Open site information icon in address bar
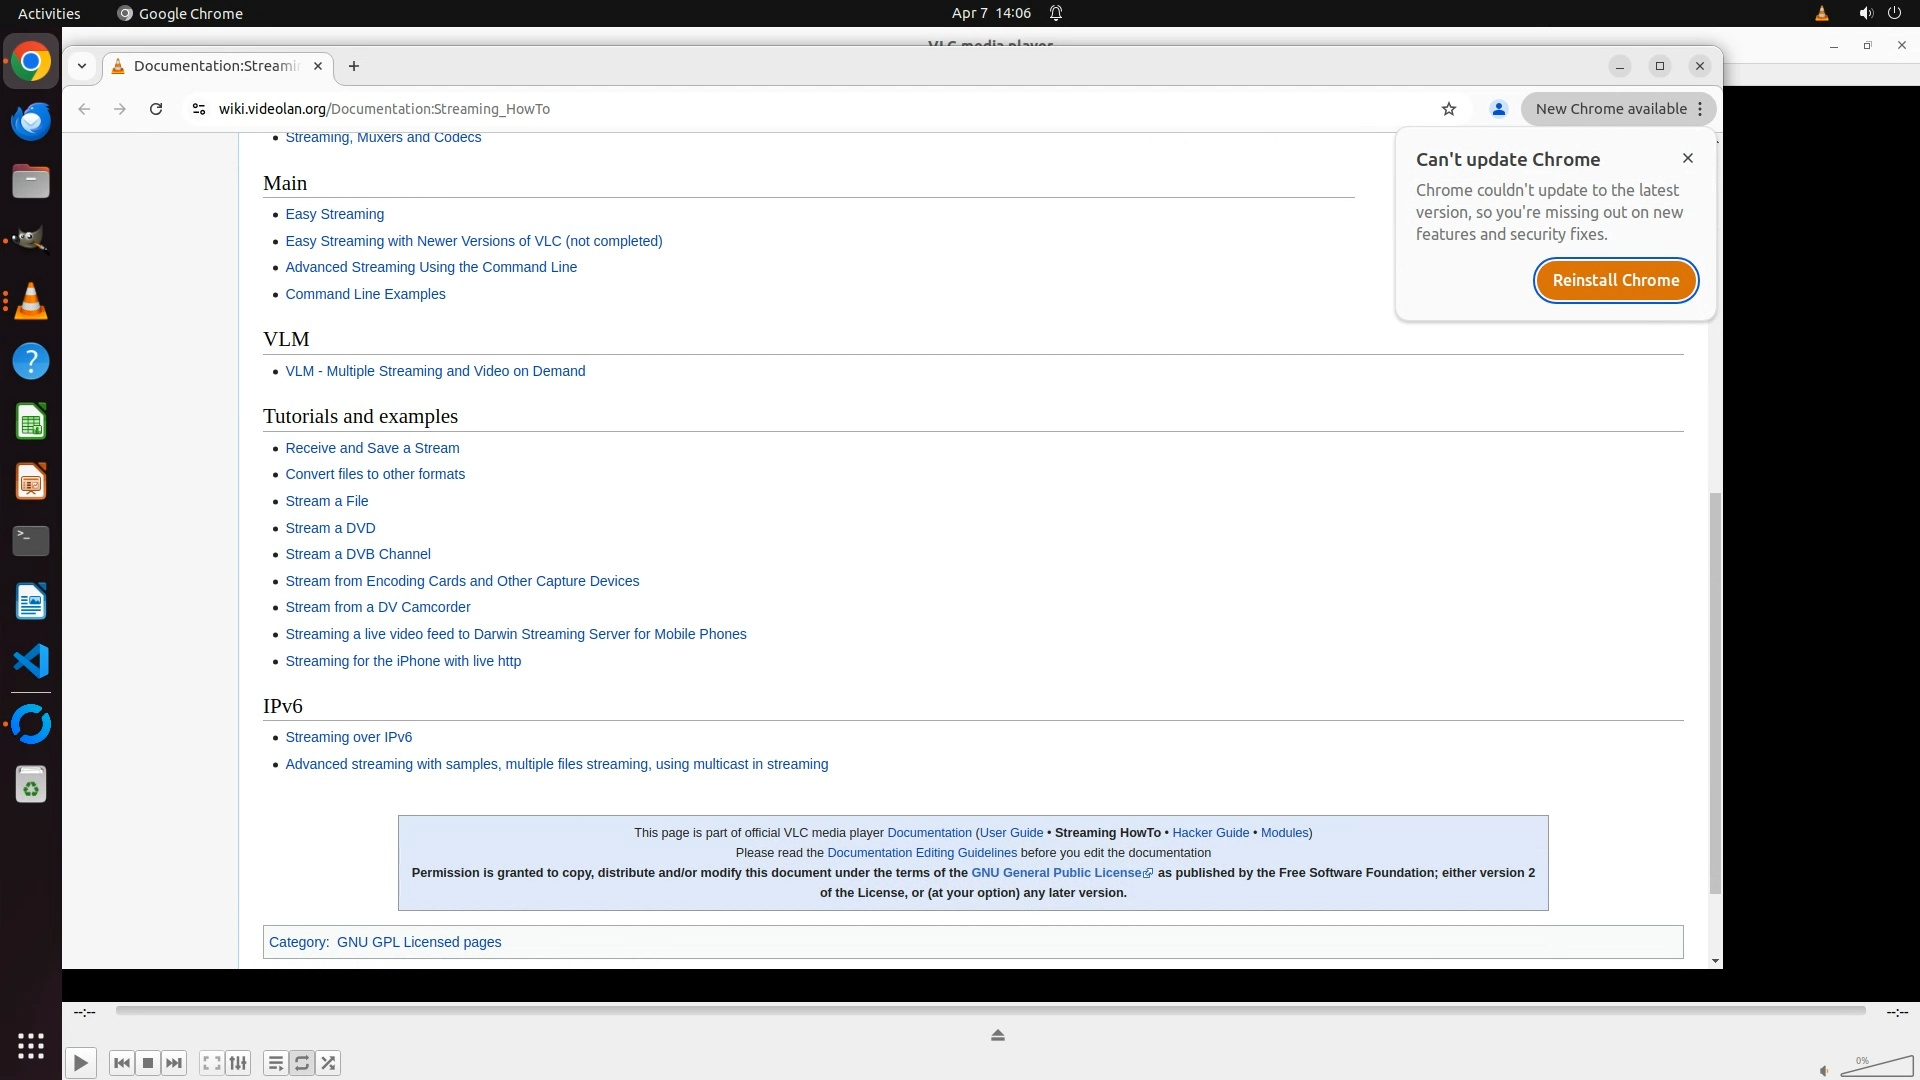The width and height of the screenshot is (1920, 1080). [x=198, y=109]
